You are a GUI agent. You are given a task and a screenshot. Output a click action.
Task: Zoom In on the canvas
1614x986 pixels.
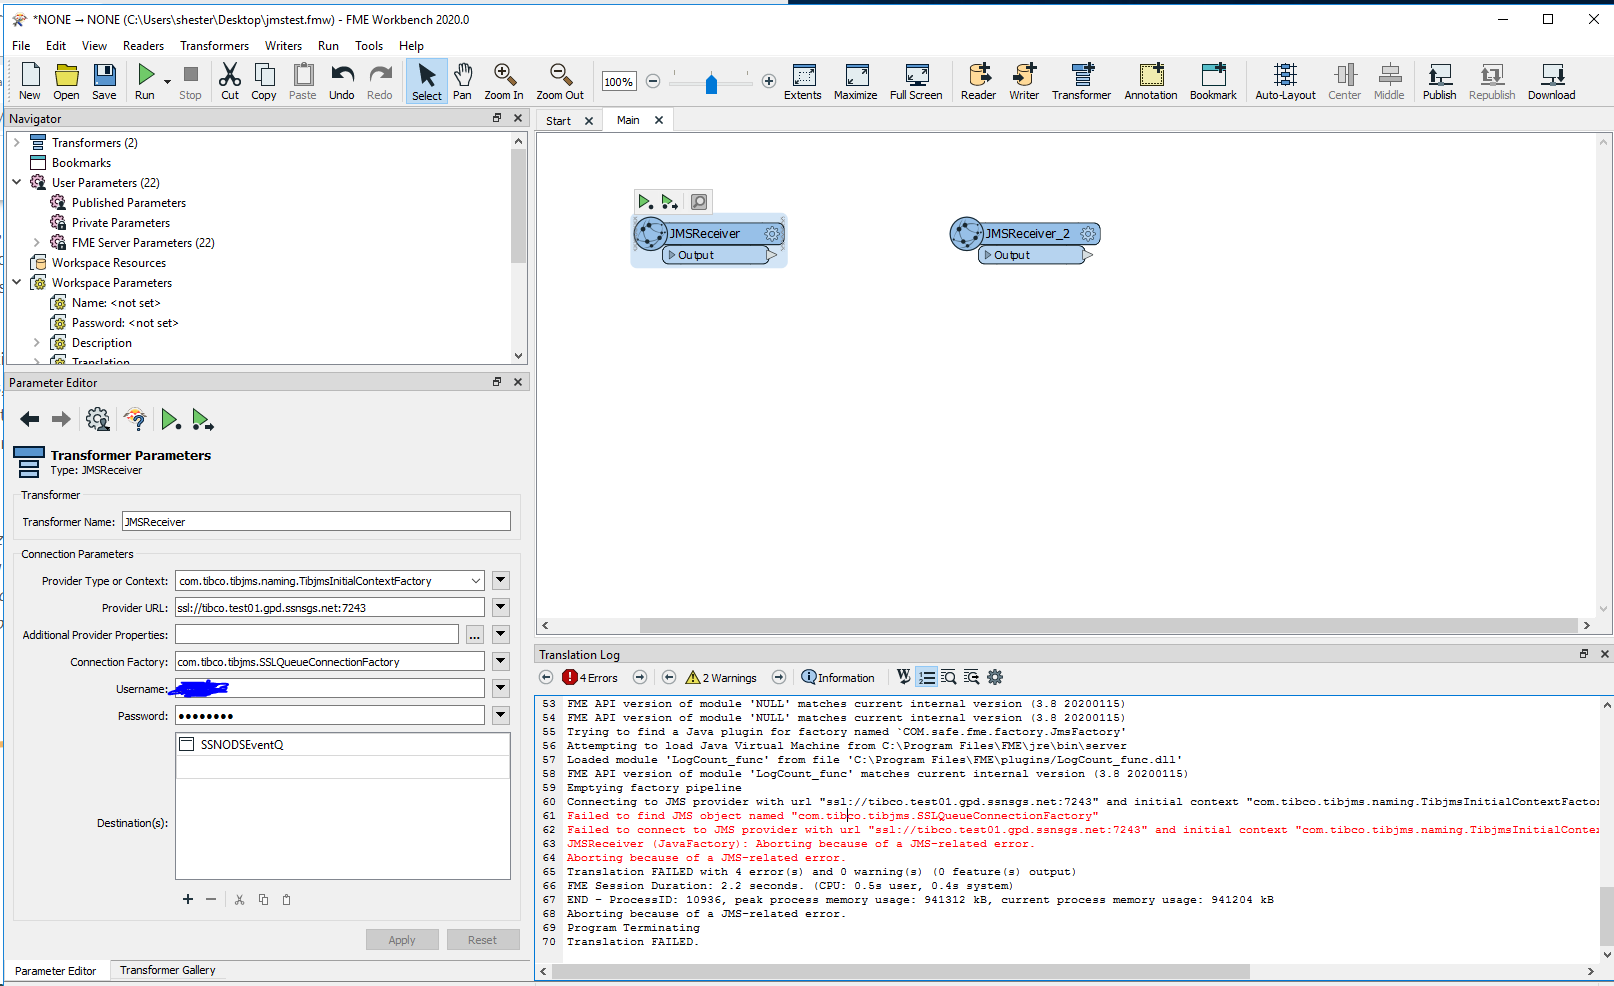coord(504,81)
